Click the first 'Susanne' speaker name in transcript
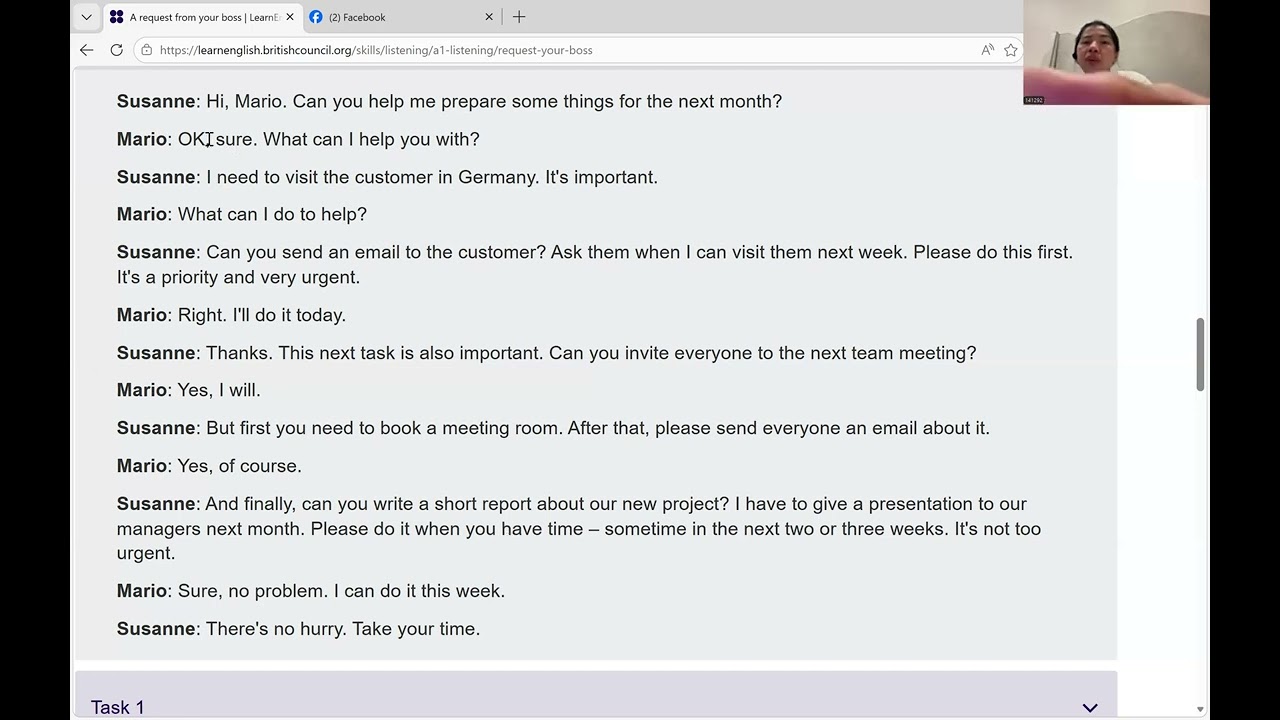Screen dimensions: 1280x720 (x=156, y=101)
